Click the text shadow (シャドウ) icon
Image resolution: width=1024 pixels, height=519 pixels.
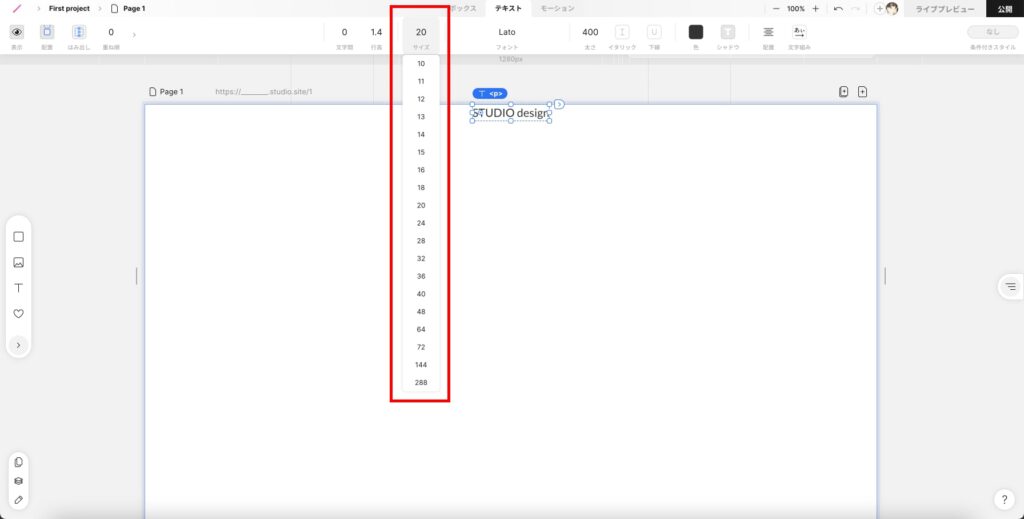727,32
